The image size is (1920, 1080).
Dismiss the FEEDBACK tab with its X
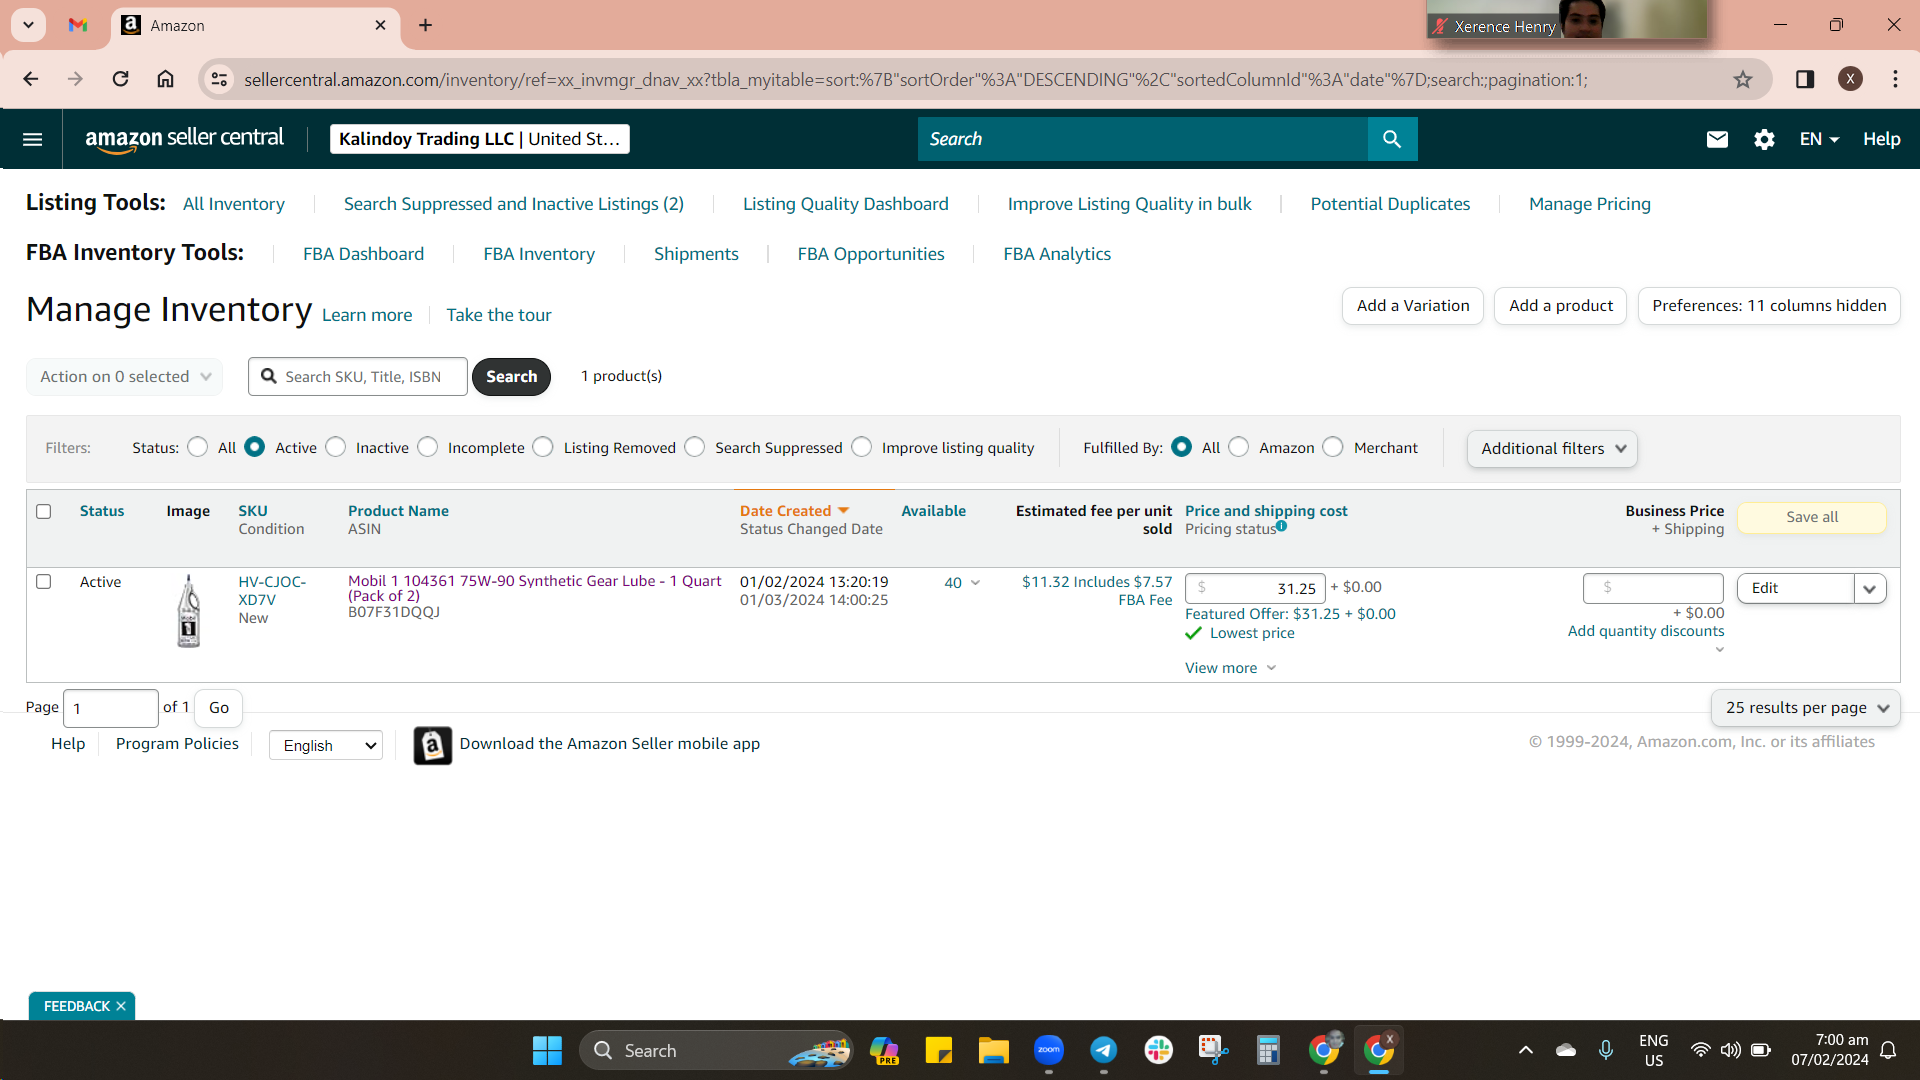121,1006
